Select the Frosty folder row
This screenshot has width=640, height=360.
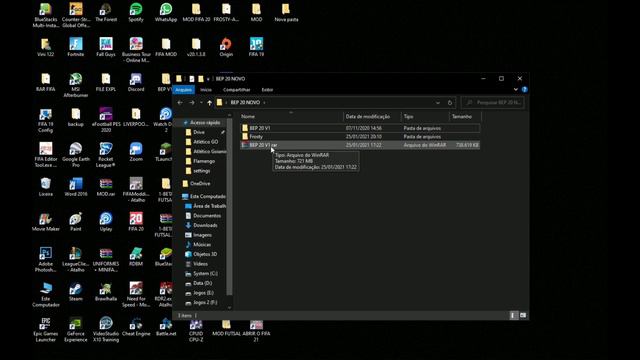pos(360,137)
